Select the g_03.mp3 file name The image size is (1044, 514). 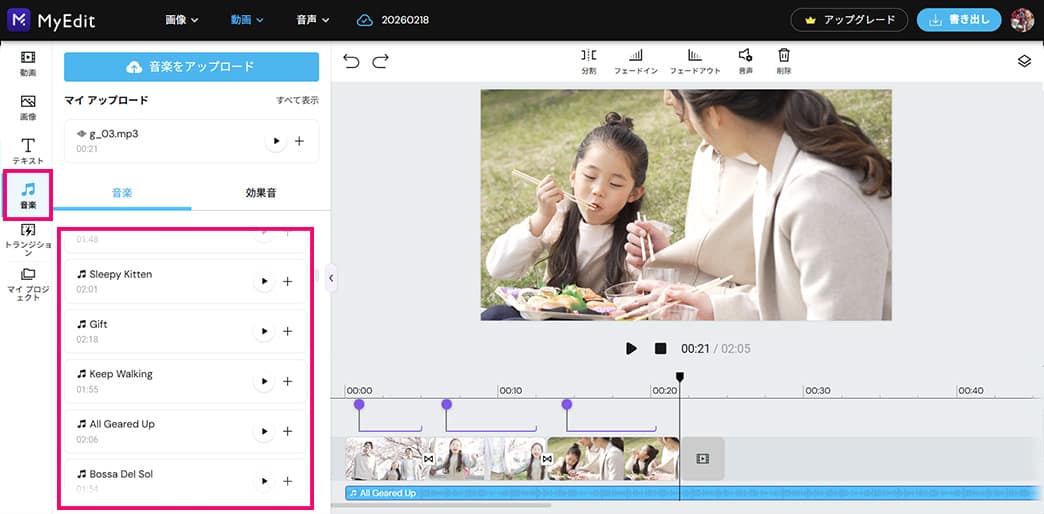[114, 134]
